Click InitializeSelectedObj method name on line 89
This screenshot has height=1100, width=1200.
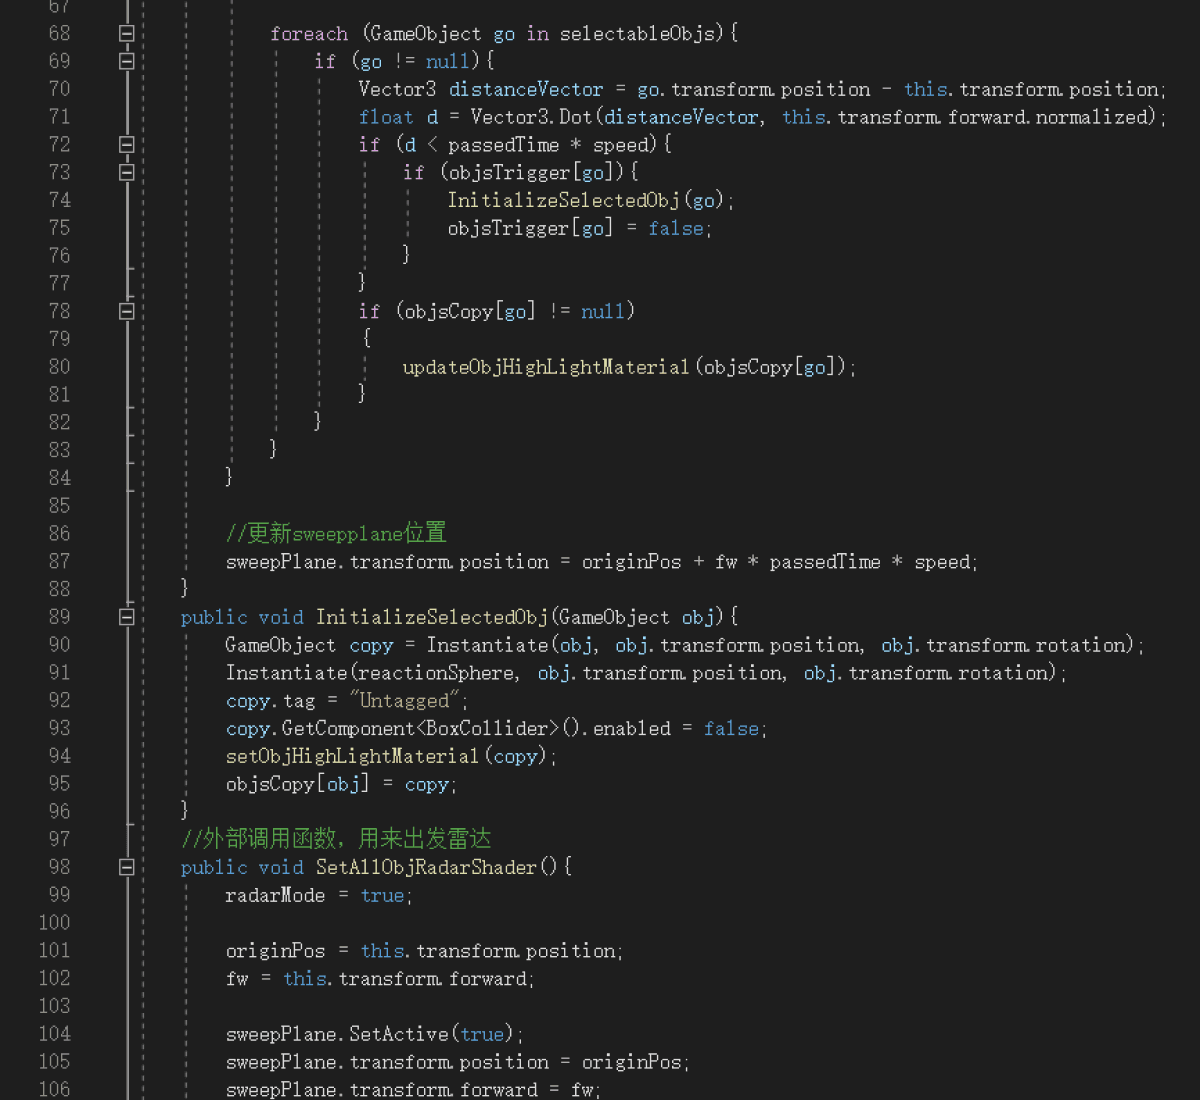[x=432, y=617]
